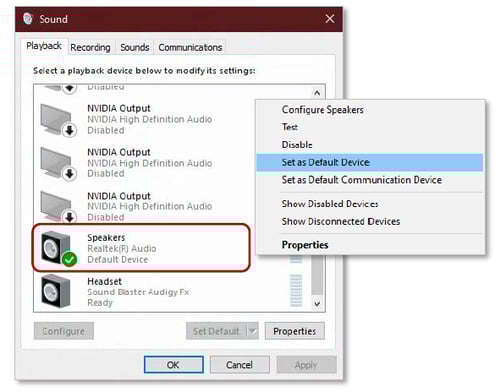This screenshot has height=392, width=500.
Task: Select Disable in the context menu
Action: (x=370, y=145)
